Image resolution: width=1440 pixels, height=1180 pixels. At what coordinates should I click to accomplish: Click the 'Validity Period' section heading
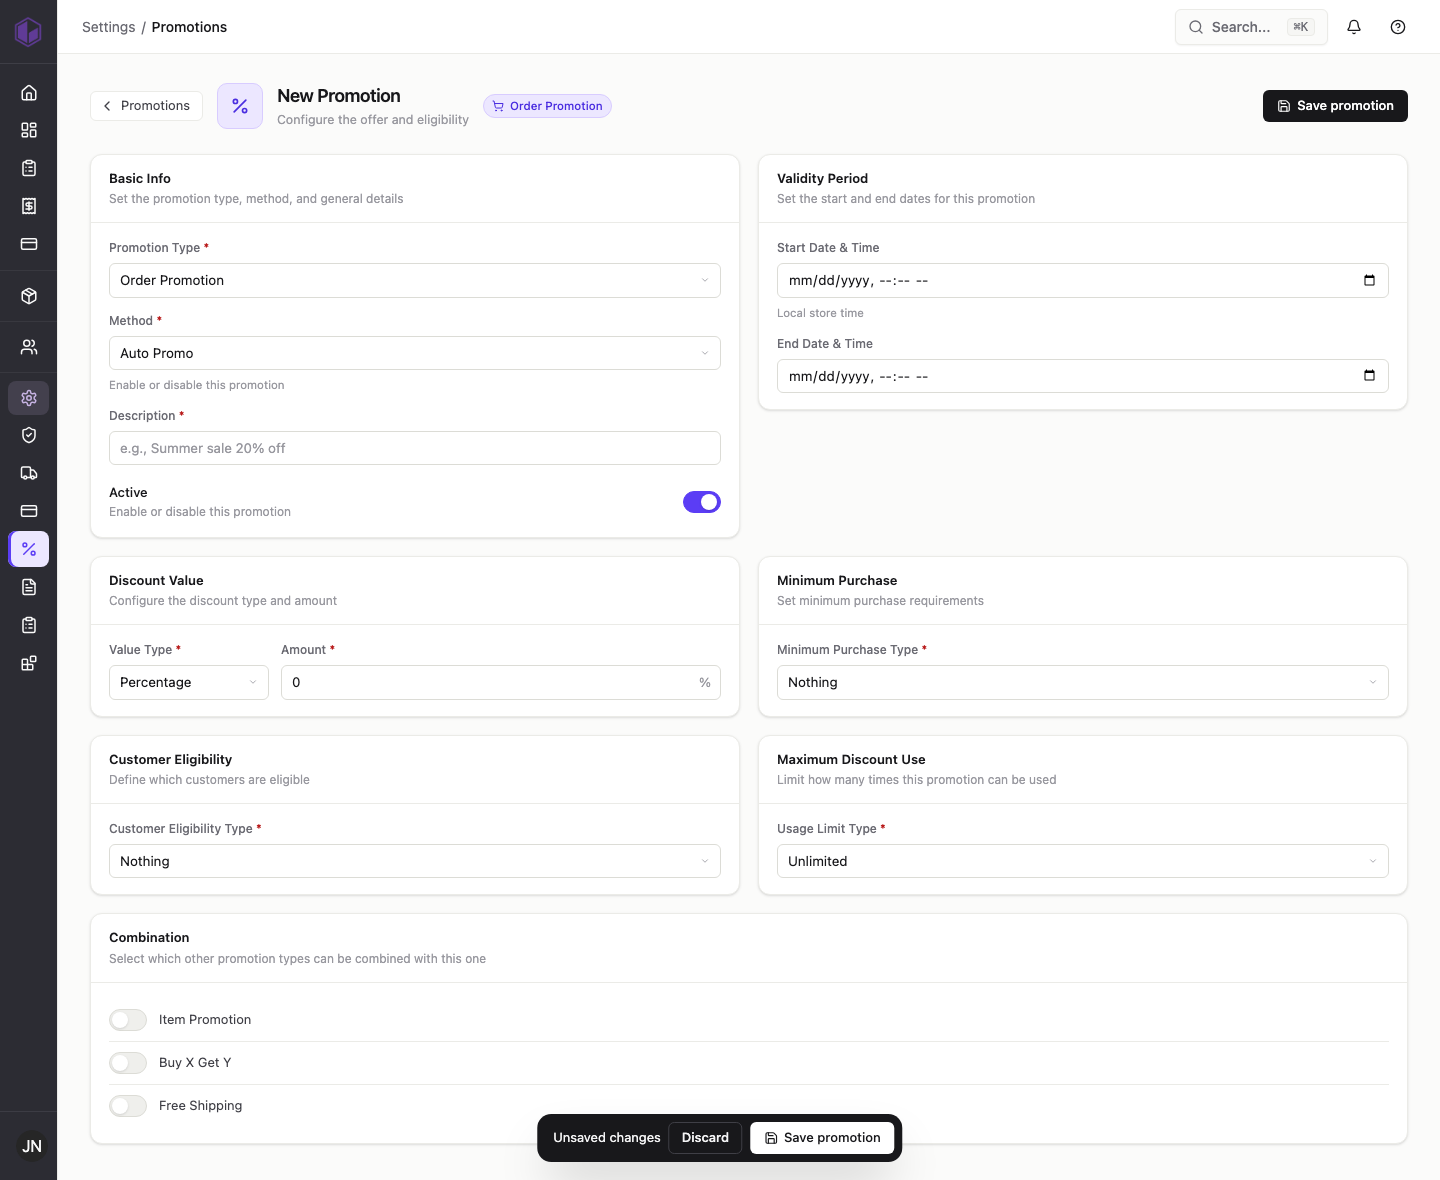822,178
